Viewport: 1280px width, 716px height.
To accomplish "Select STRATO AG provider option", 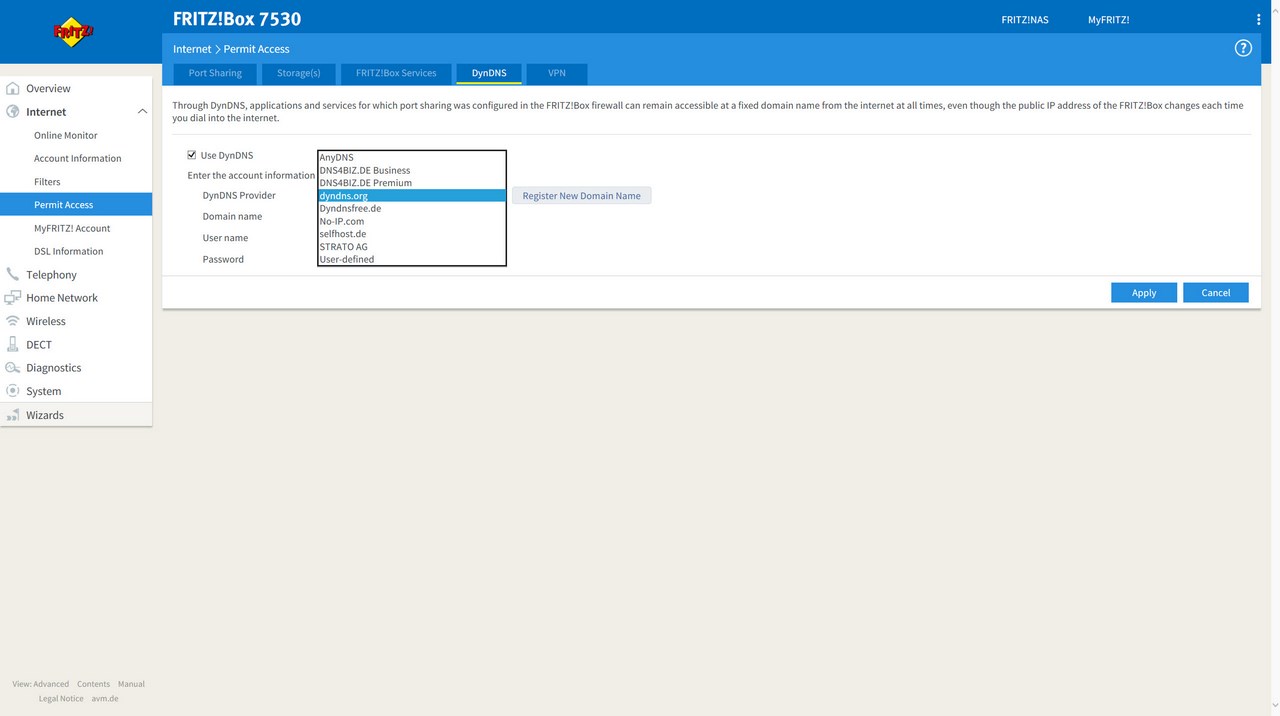I will [412, 246].
